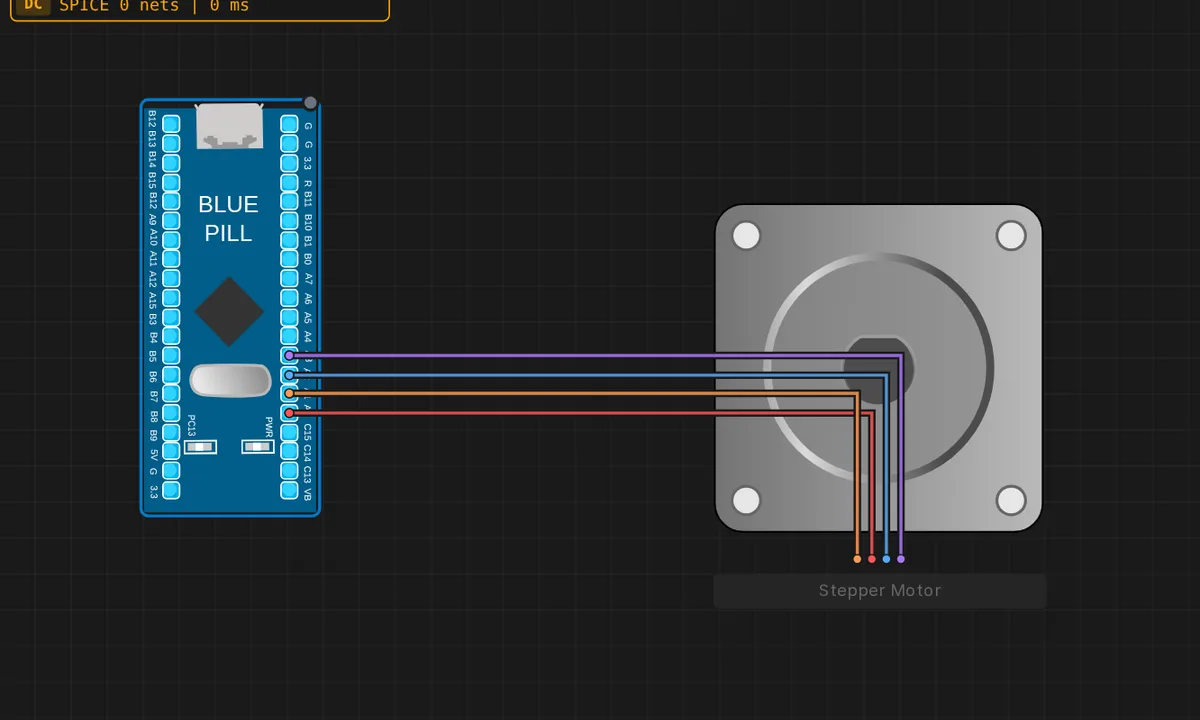Viewport: 1200px width, 720px height.
Task: Click pin A10 on the left header
Action: point(171,240)
